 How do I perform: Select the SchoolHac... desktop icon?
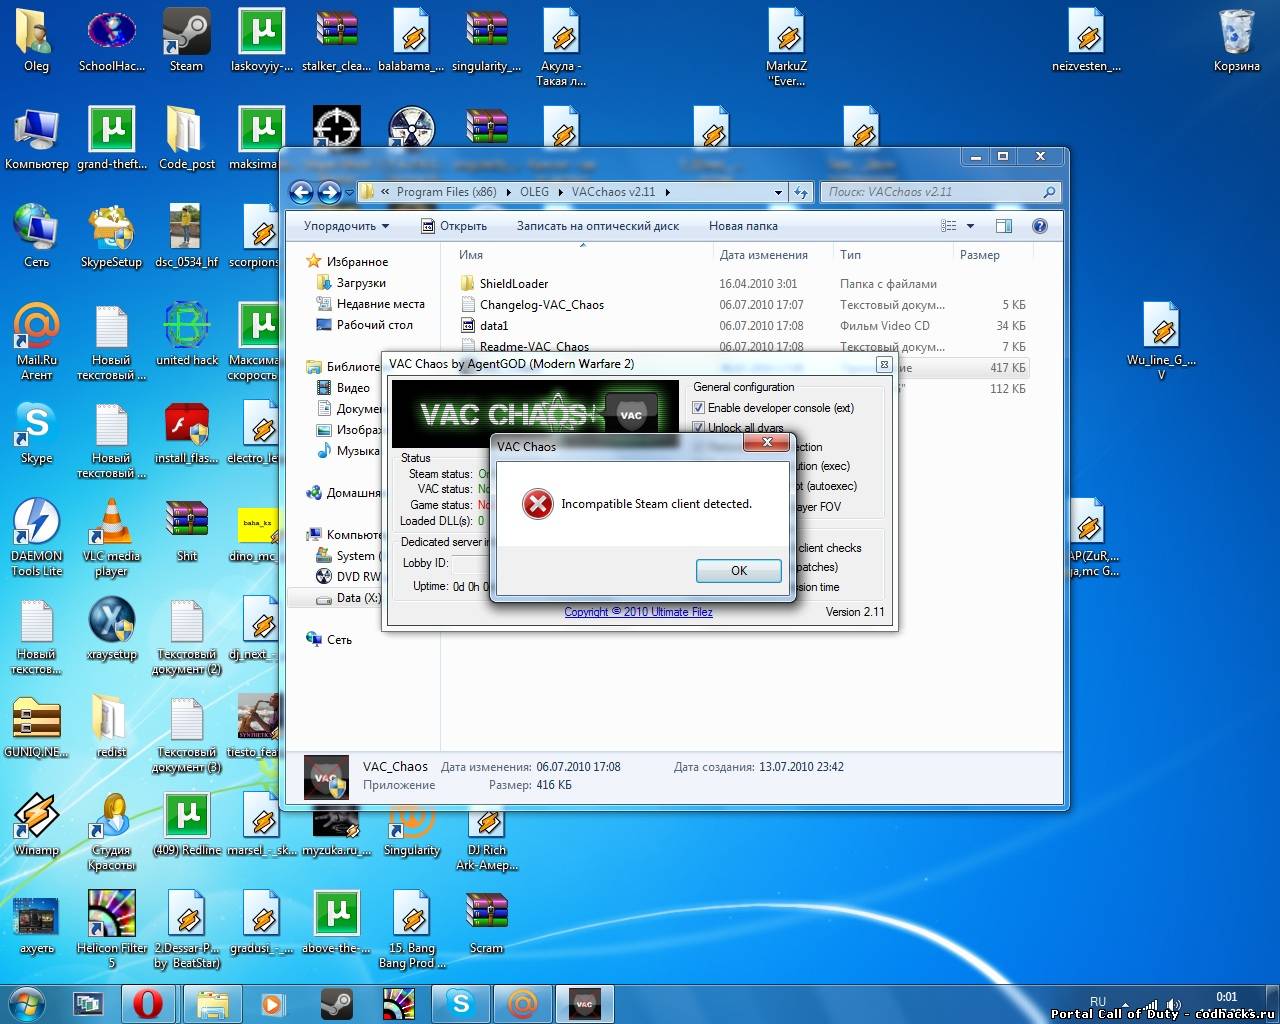[111, 42]
